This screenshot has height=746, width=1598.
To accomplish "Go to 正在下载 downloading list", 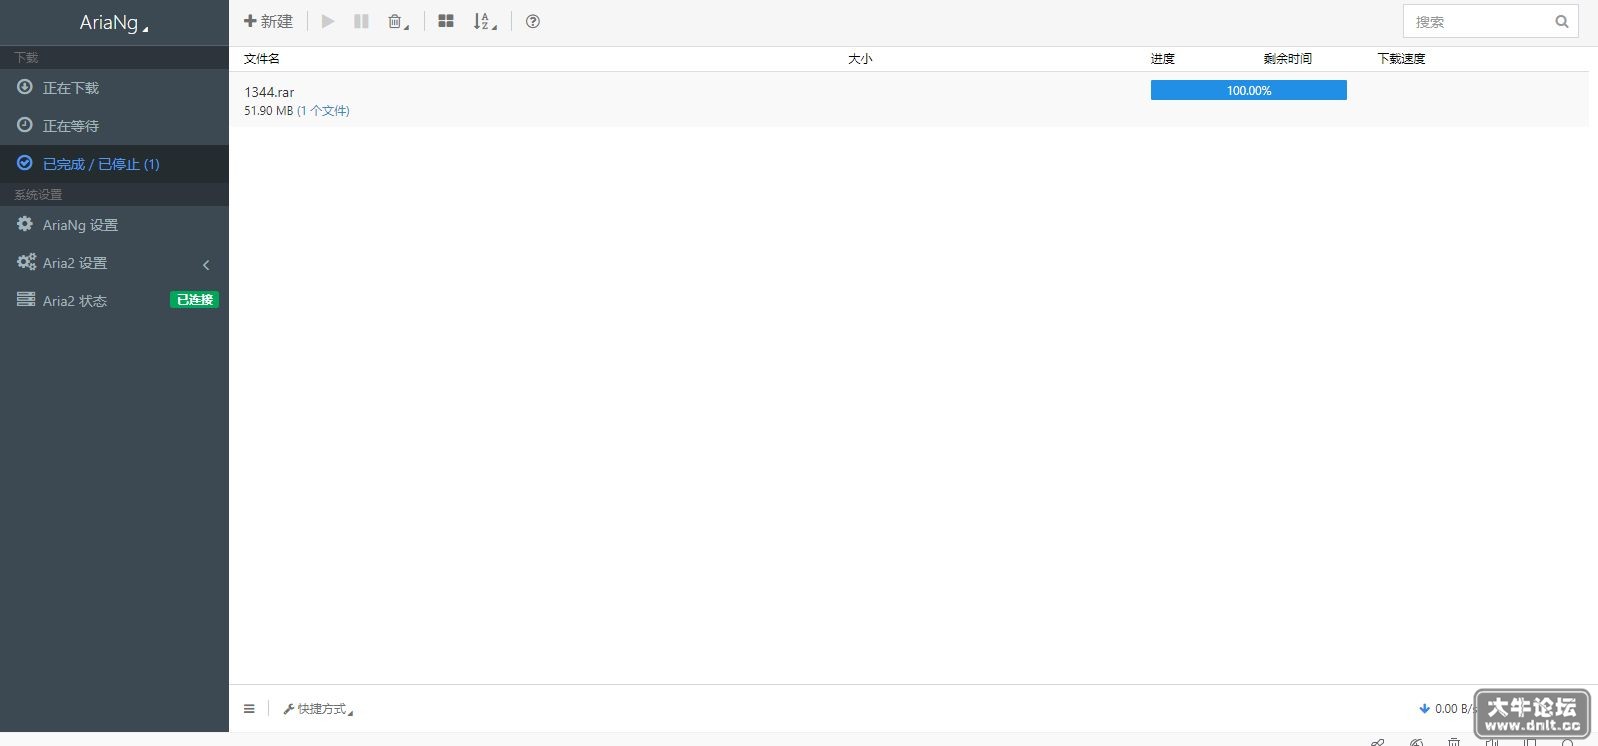I will [x=114, y=88].
